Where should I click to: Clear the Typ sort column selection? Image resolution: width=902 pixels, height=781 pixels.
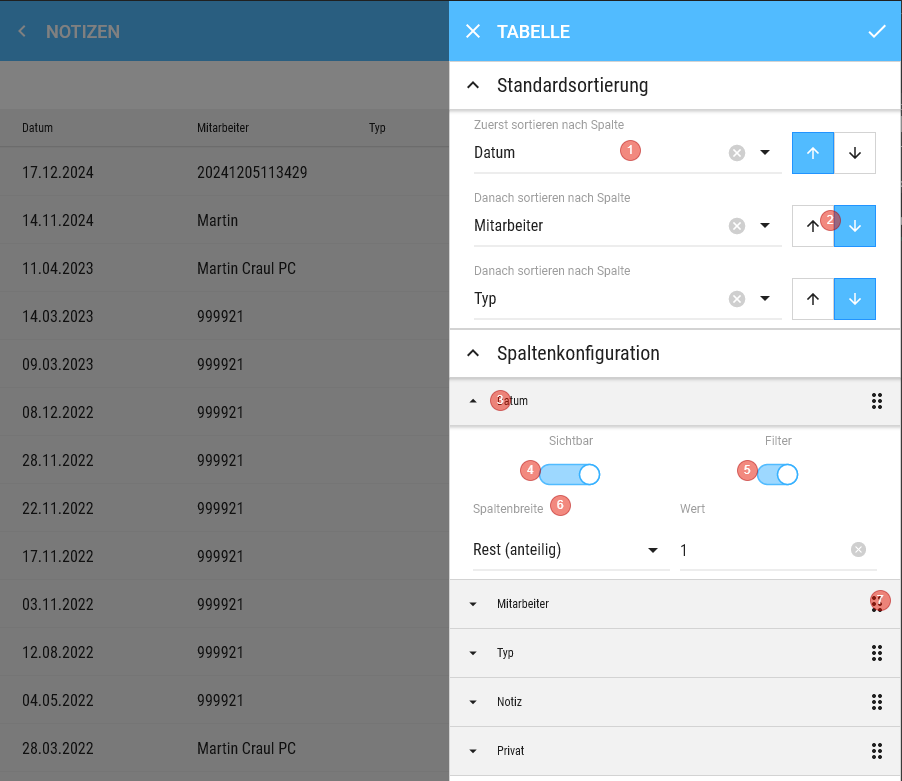(x=737, y=299)
